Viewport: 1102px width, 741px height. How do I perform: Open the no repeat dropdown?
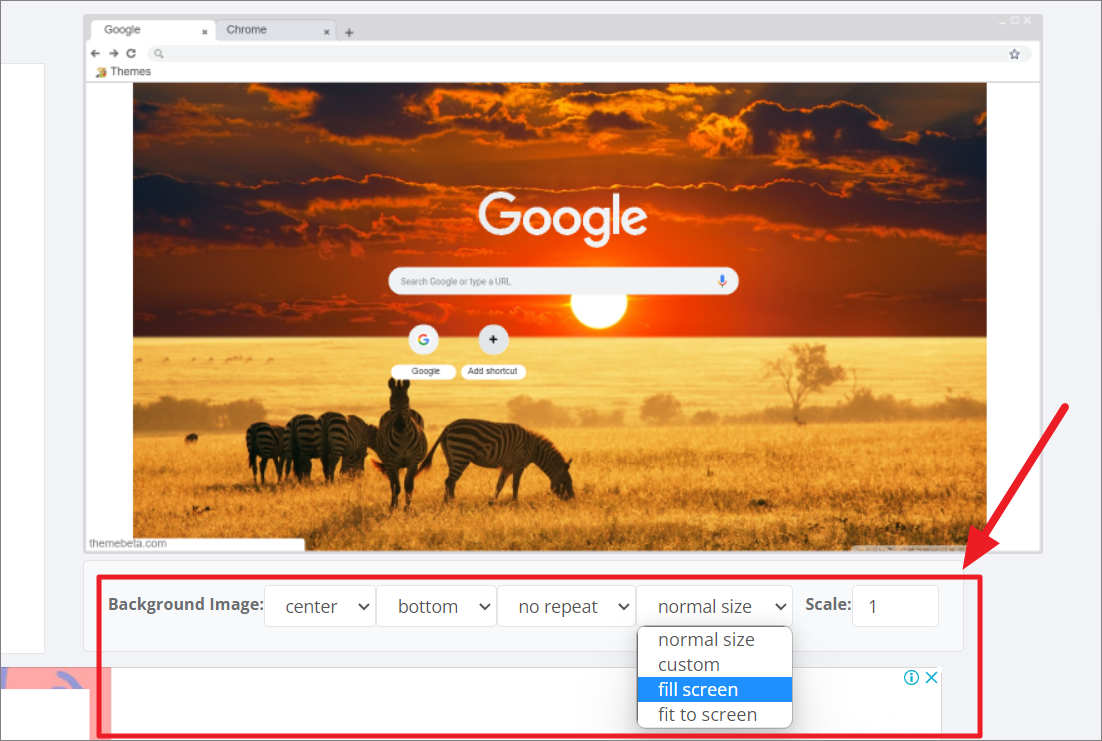pos(566,605)
